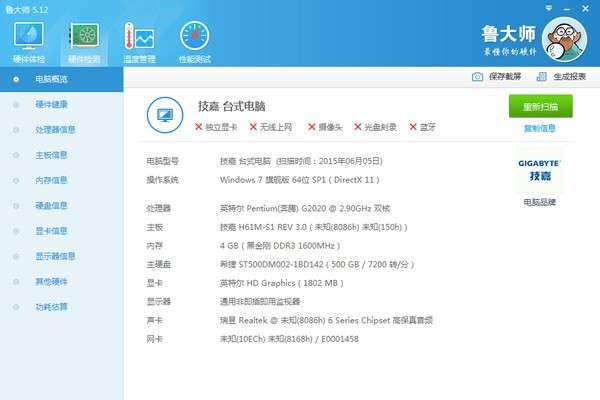Click the 复制信息 link
This screenshot has height=400, width=600.
pos(540,128)
